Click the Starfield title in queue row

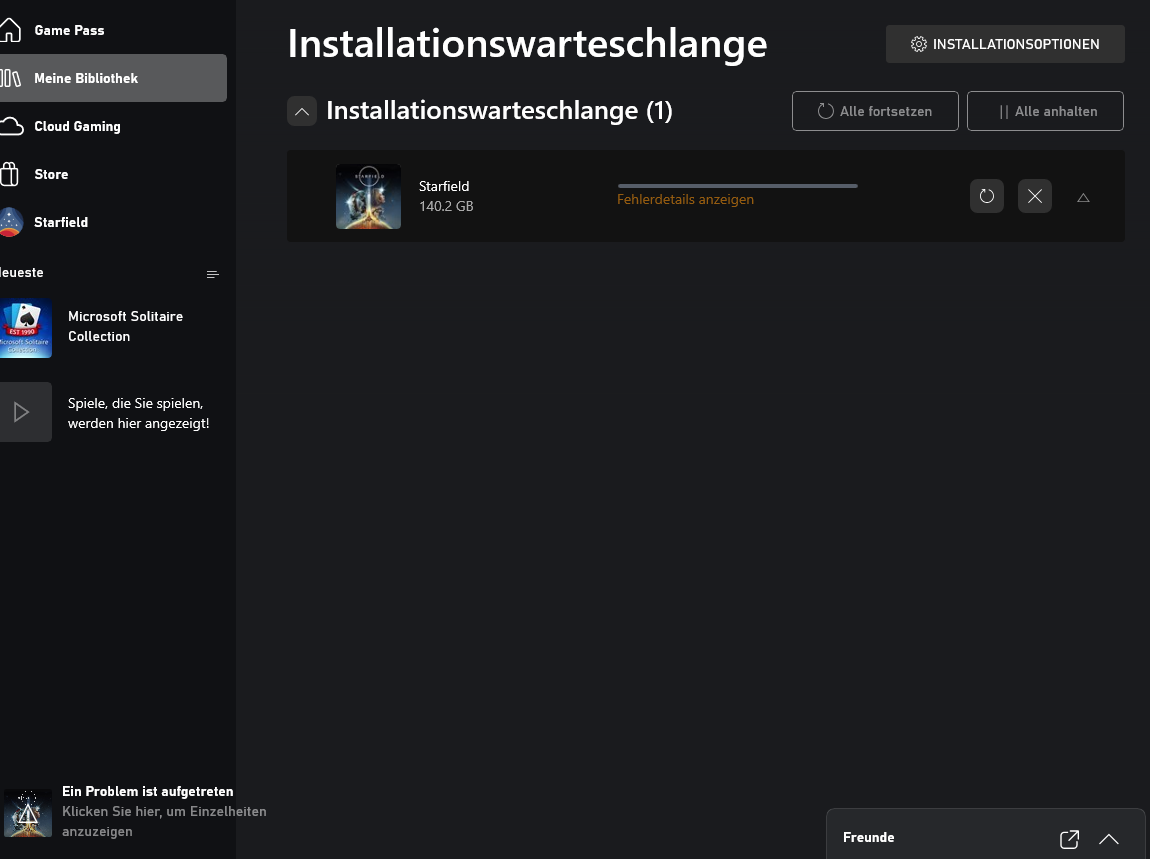pos(444,186)
